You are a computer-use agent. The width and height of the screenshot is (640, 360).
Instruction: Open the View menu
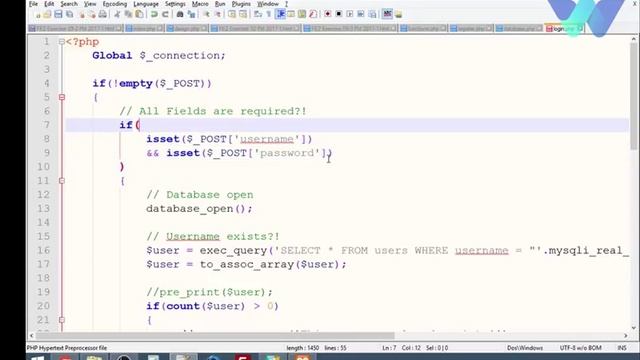coord(90,4)
